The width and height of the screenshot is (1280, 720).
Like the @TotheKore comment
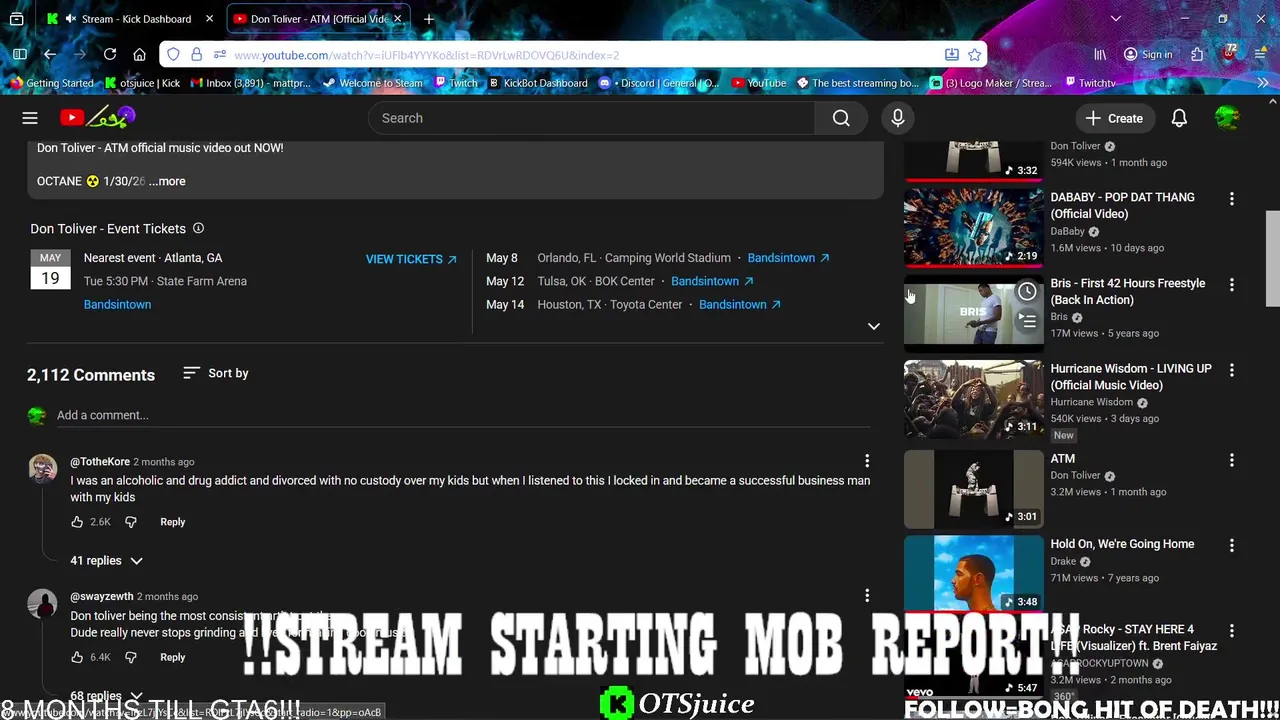pyautogui.click(x=77, y=522)
